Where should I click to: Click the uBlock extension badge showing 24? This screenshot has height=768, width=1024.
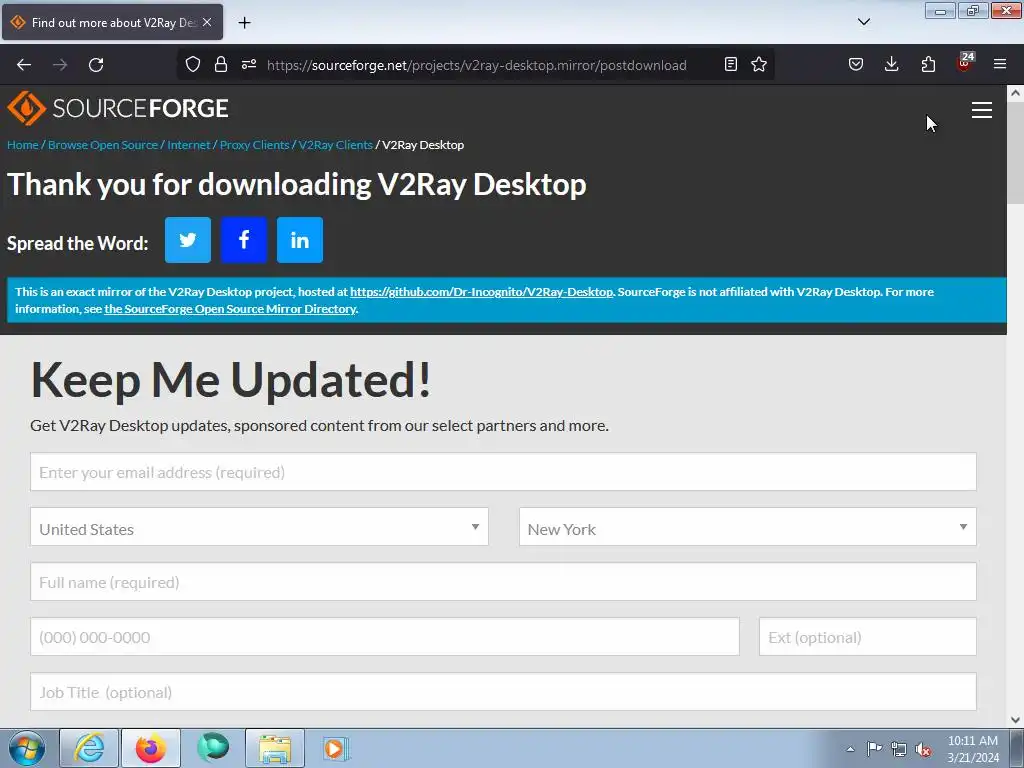[x=965, y=62]
